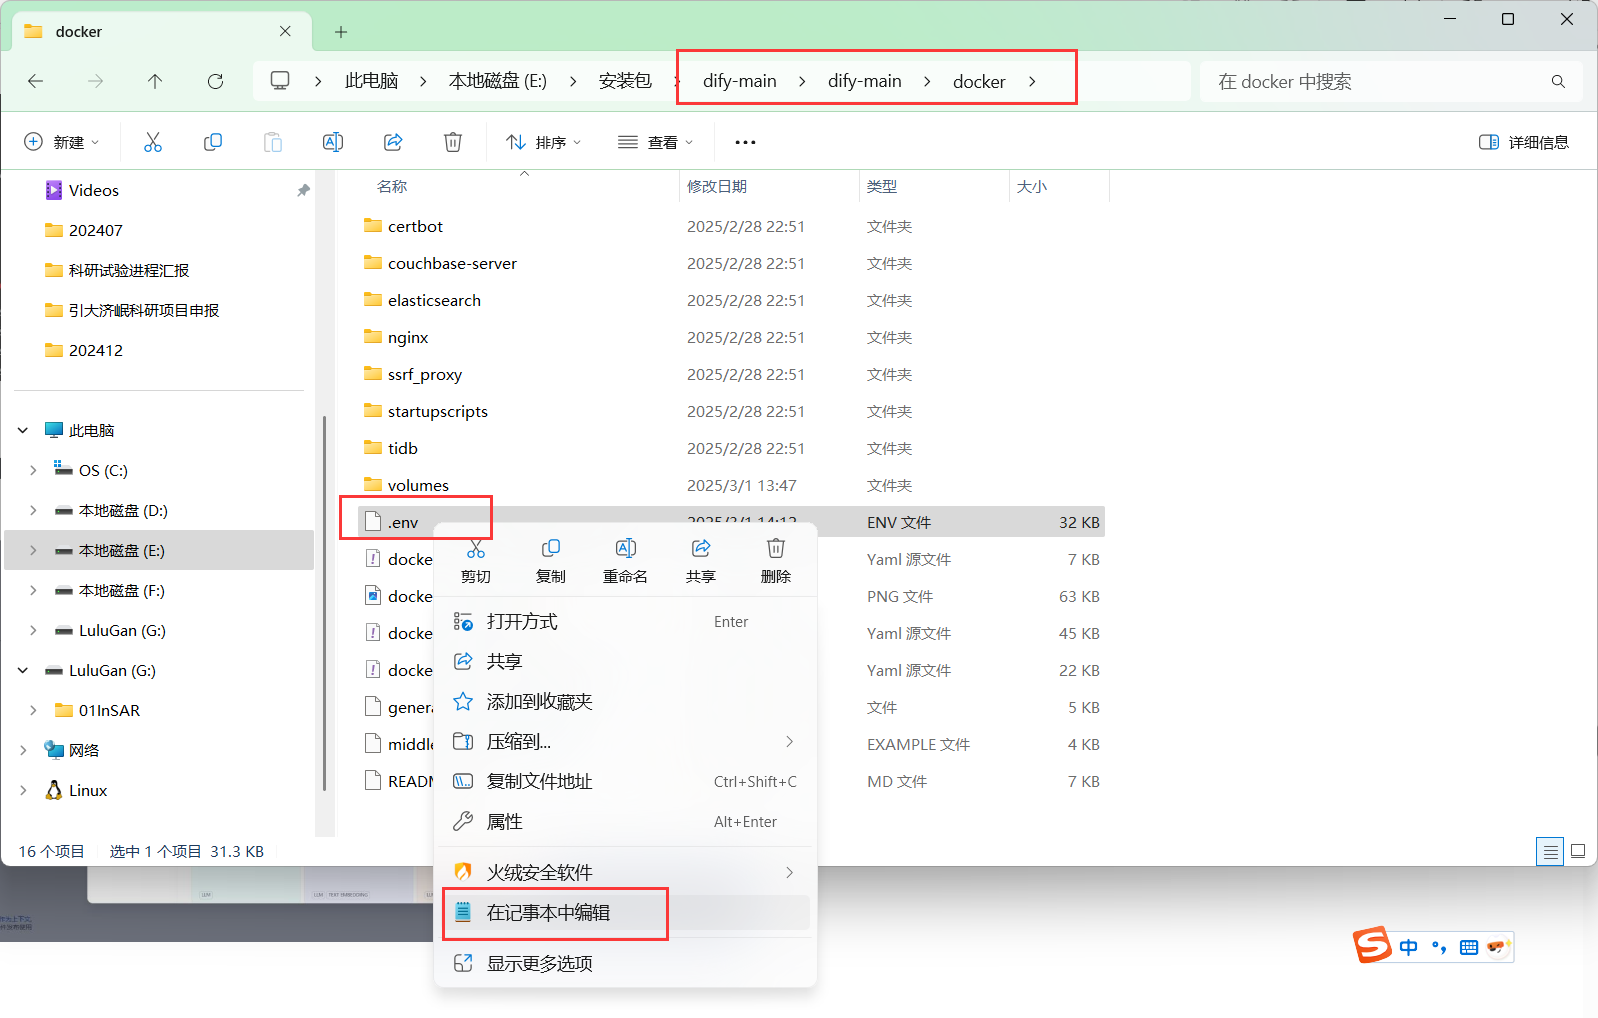Select the elasticsearch folder
Image resolution: width=1598 pixels, height=1018 pixels.
[434, 301]
